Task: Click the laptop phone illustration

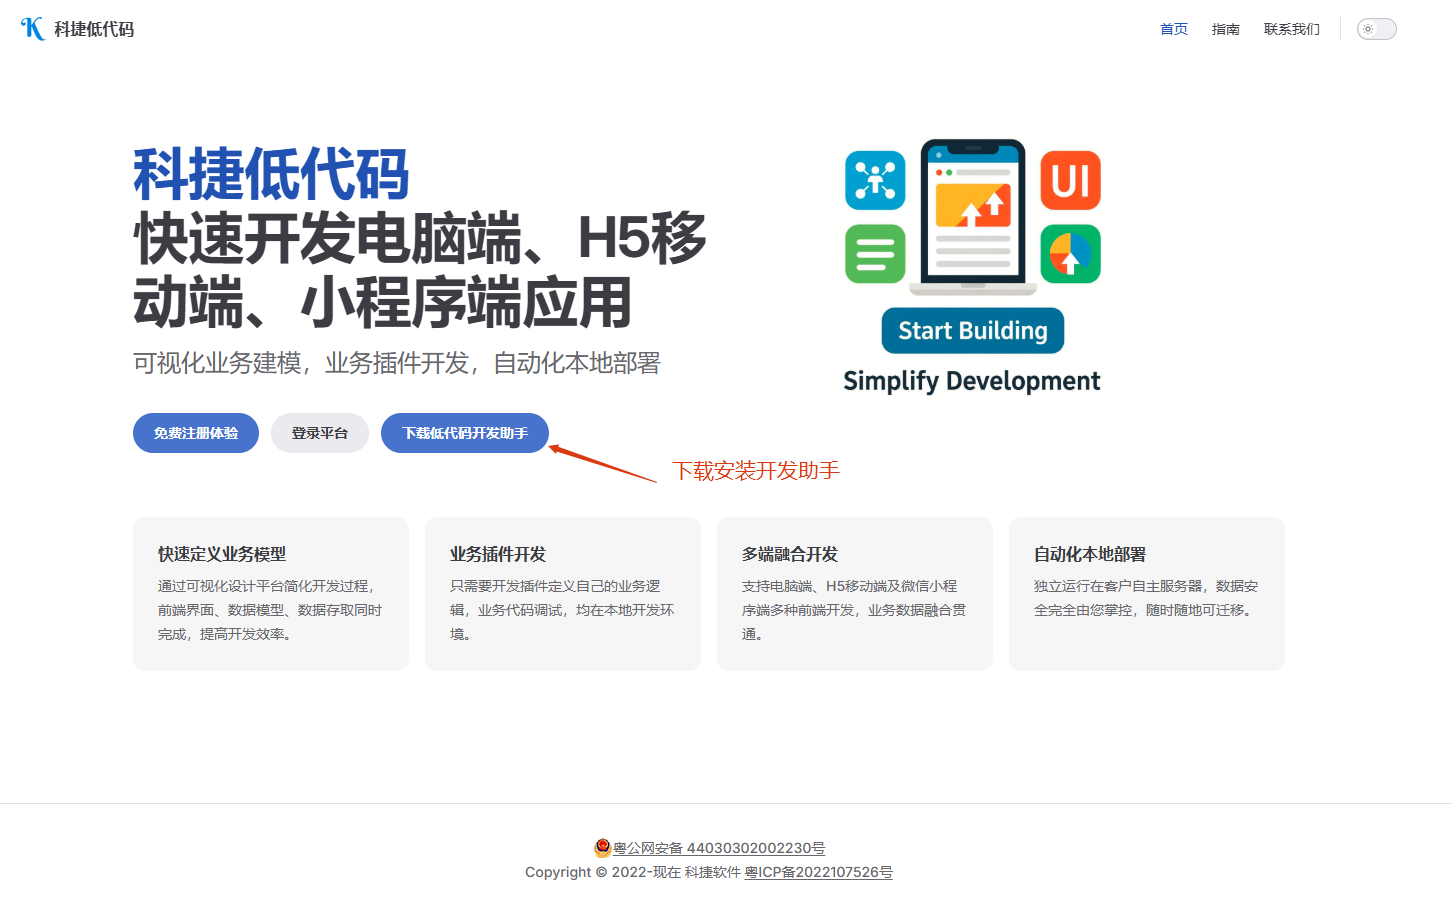Action: click(x=973, y=217)
